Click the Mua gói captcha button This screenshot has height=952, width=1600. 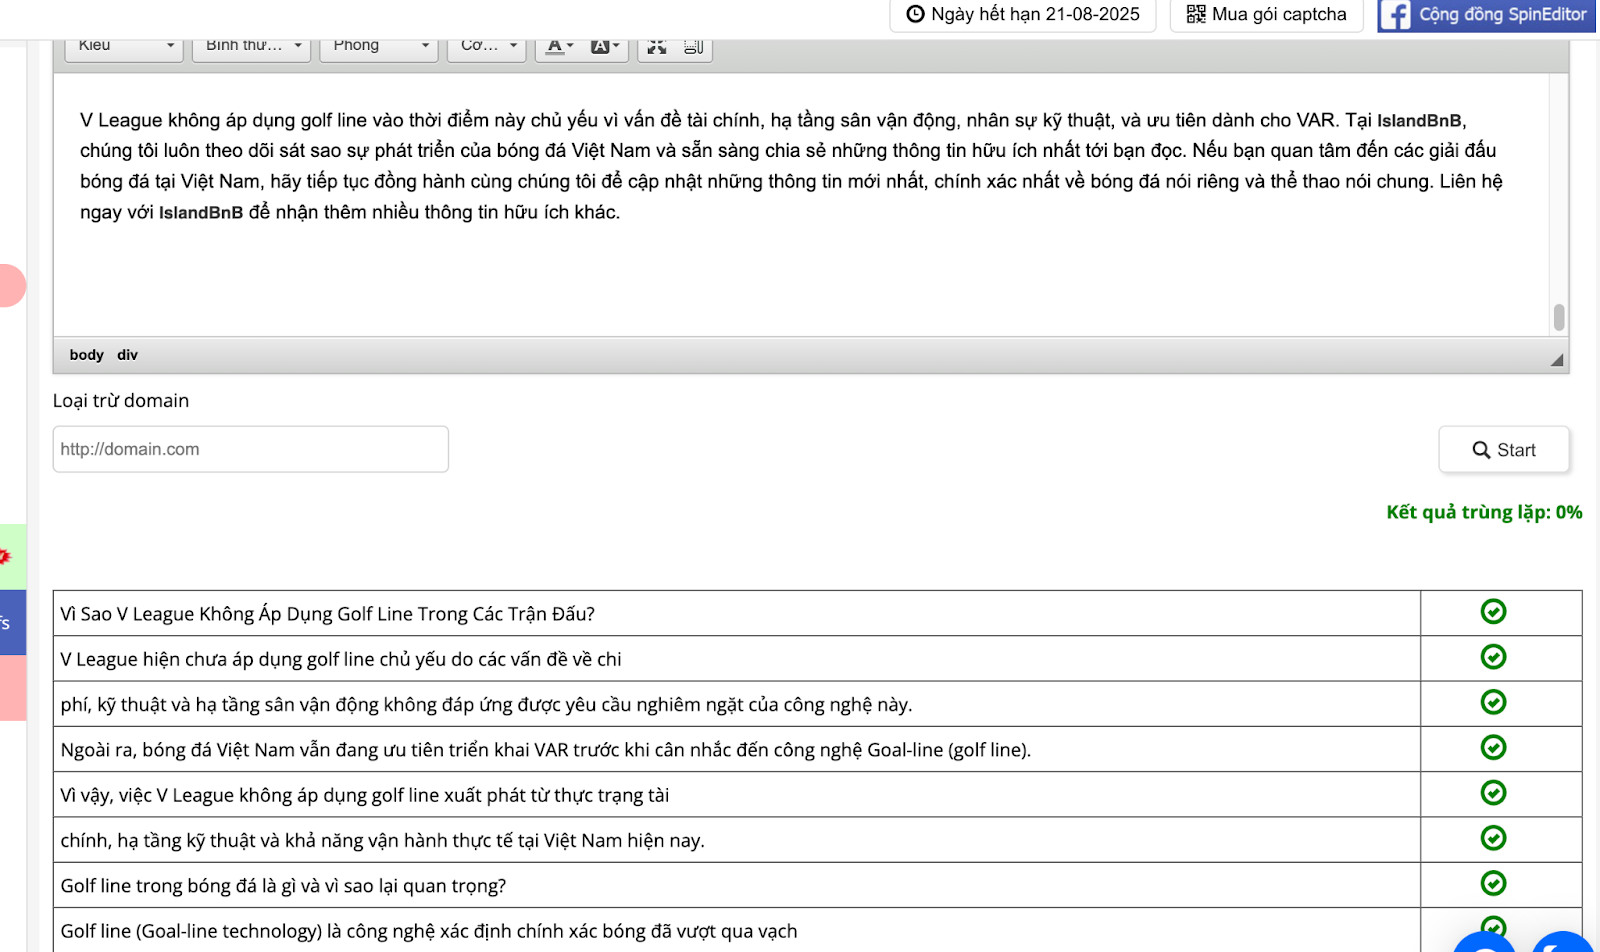1266,15
